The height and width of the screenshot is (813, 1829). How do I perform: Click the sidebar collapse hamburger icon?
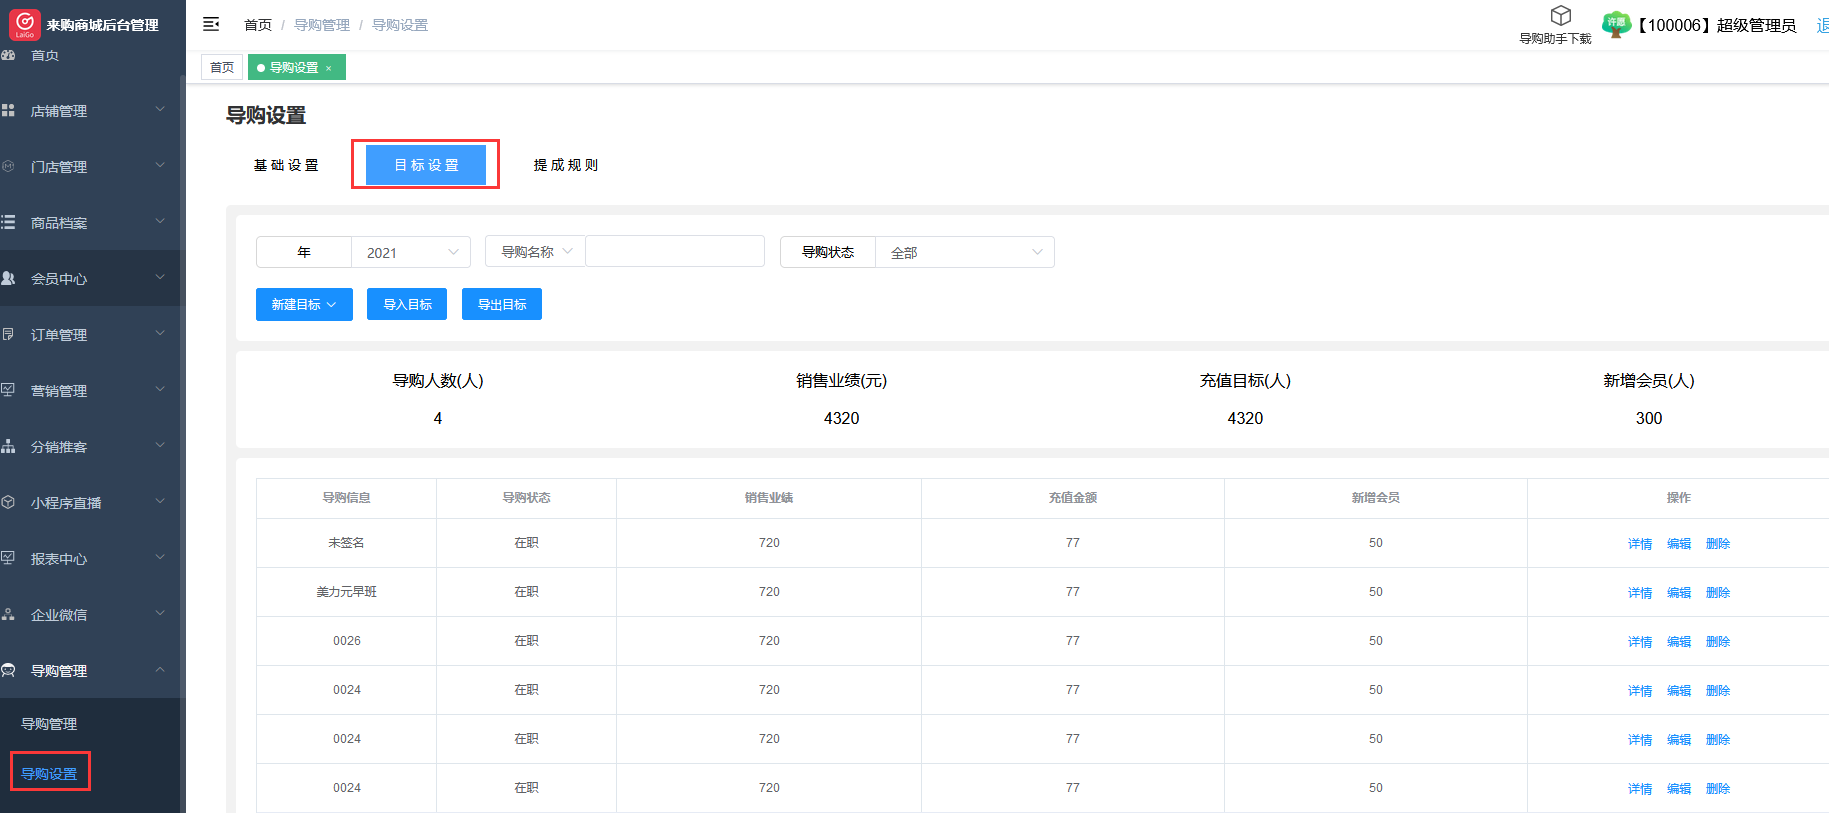click(x=211, y=24)
